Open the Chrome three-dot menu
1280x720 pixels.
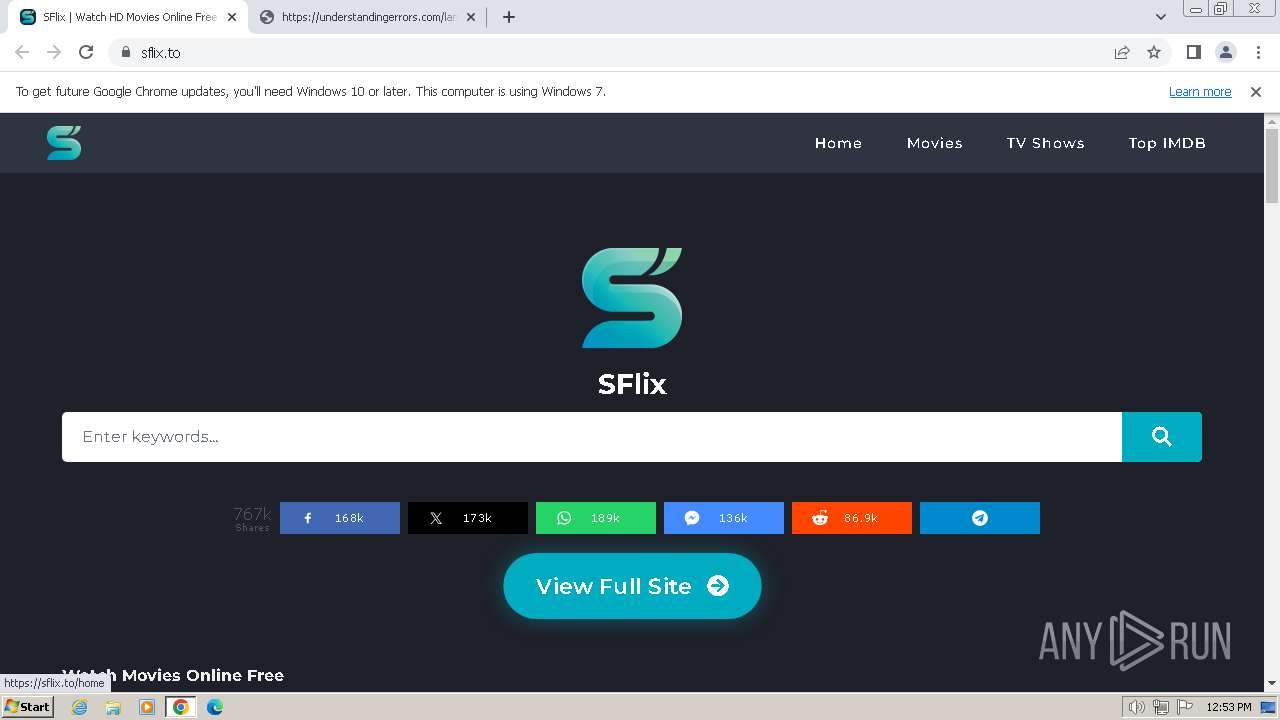click(x=1257, y=52)
